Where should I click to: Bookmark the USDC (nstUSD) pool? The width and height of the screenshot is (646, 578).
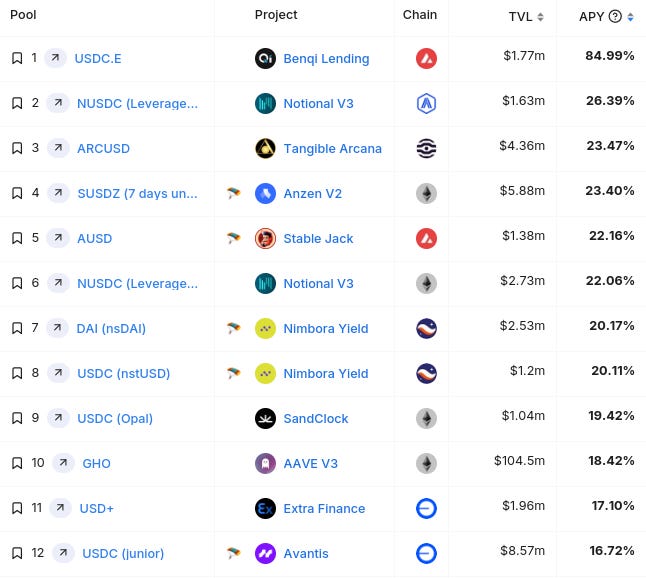17,373
